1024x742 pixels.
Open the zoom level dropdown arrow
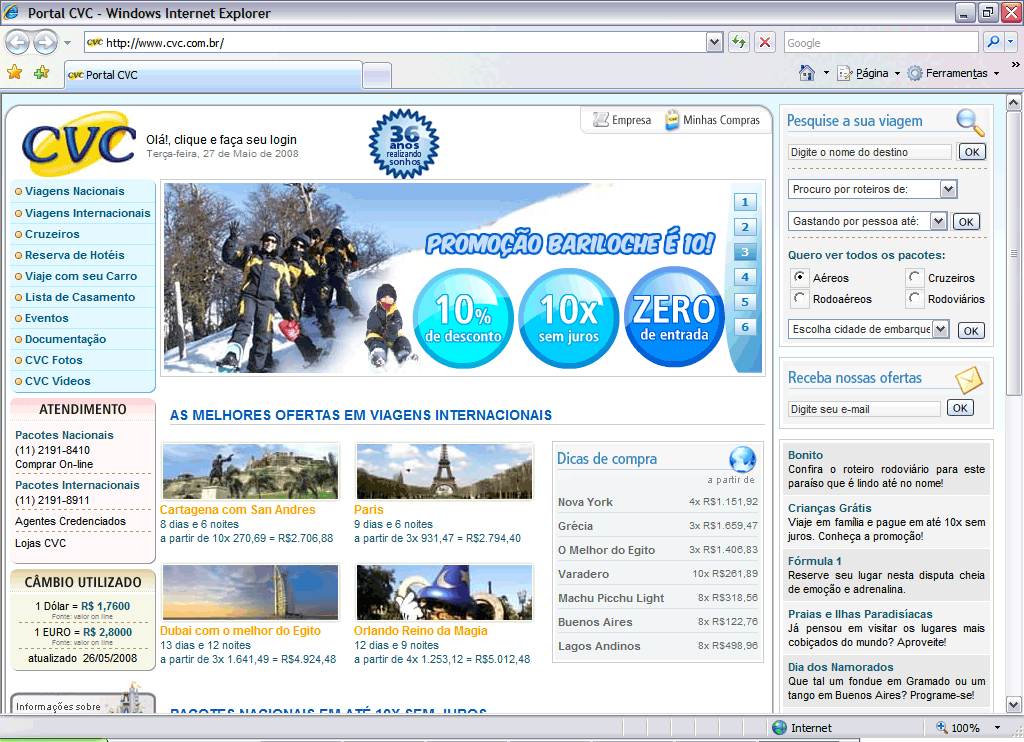(997, 728)
